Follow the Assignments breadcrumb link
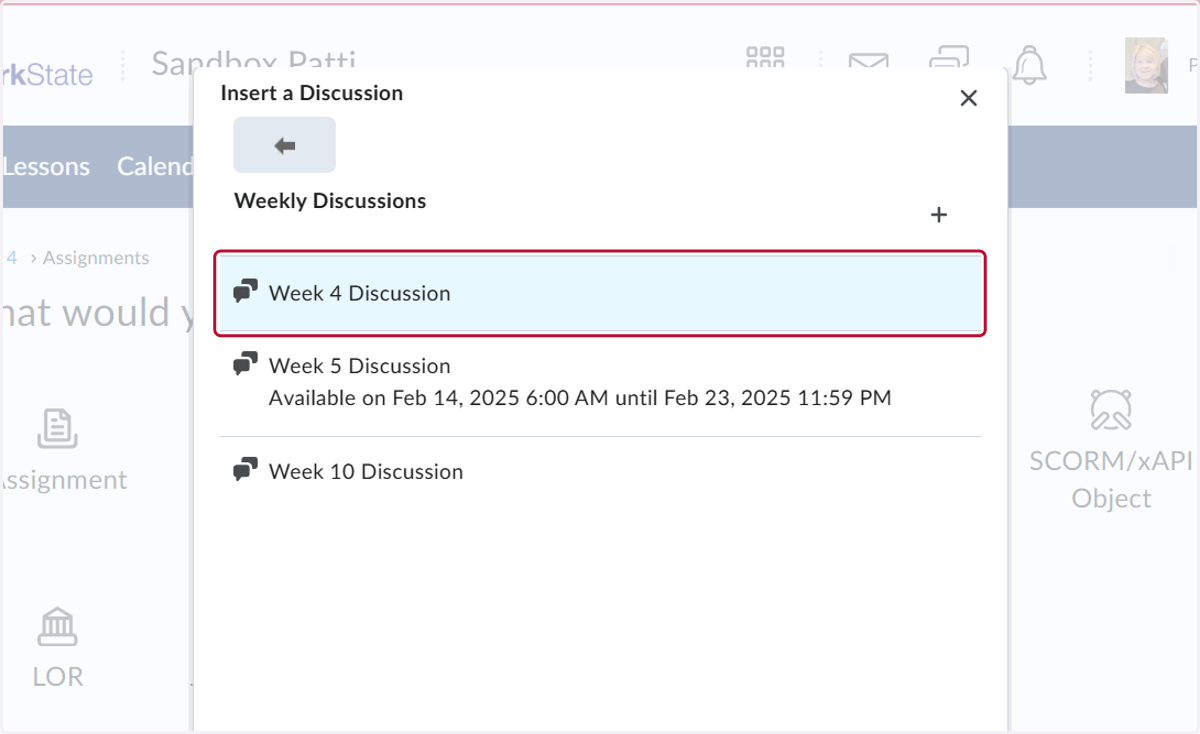The height and width of the screenshot is (734, 1200). pyautogui.click(x=96, y=258)
